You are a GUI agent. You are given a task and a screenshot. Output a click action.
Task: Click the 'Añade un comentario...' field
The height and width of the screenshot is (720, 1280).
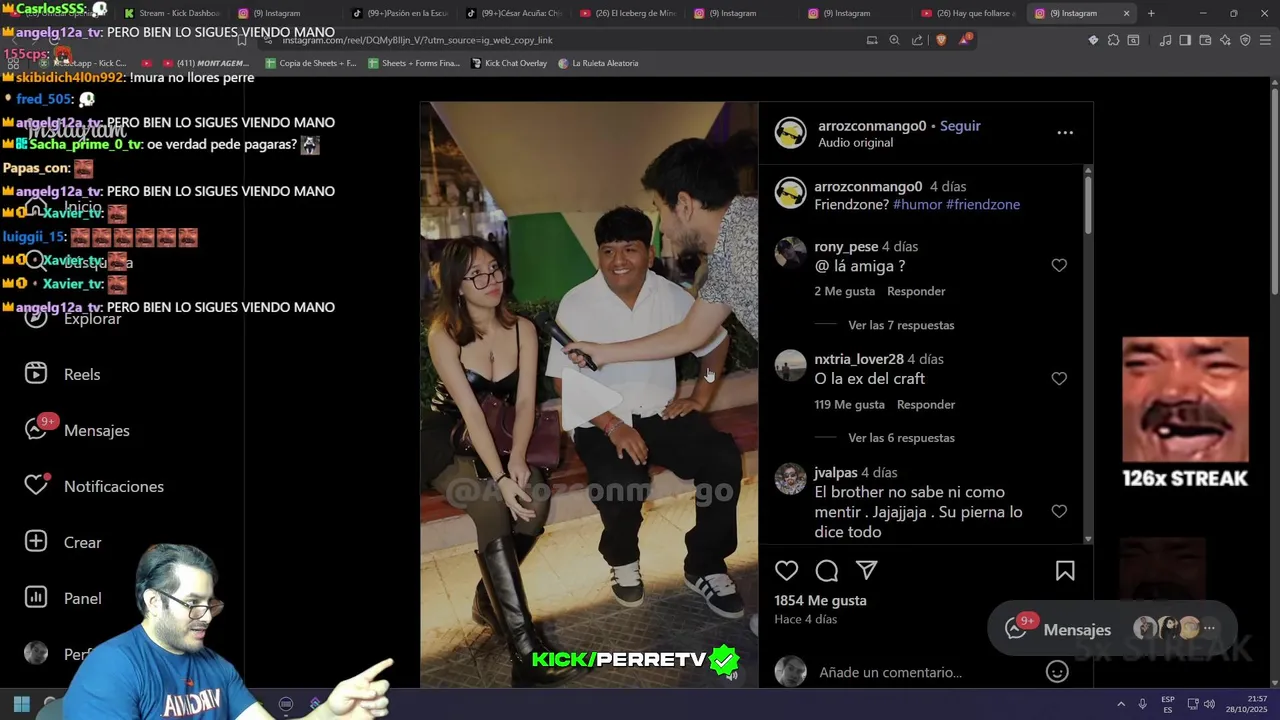pos(890,672)
